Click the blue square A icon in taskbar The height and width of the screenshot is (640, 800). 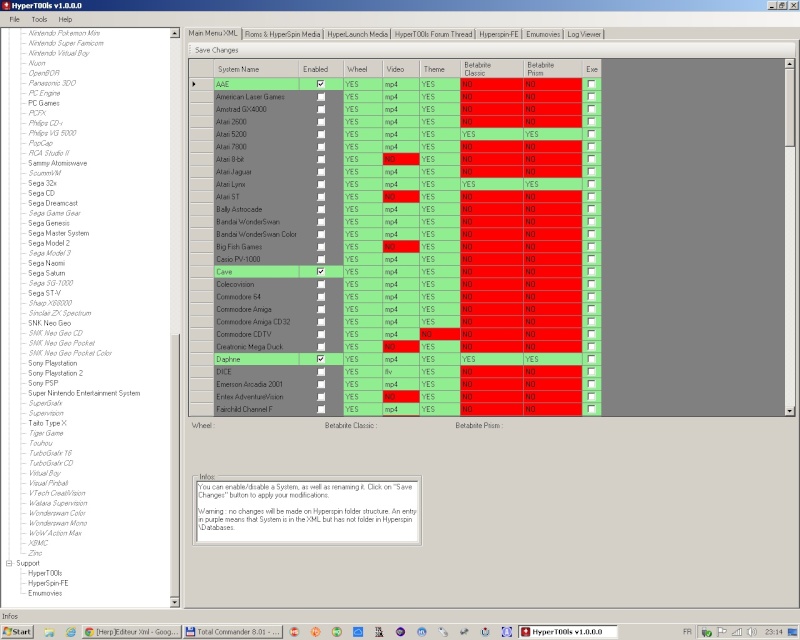(x=507, y=632)
